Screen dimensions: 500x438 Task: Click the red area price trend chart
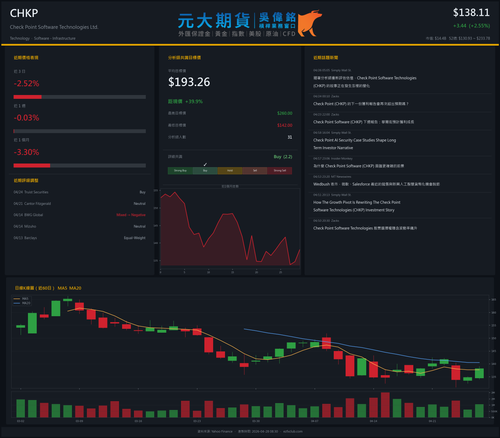pyautogui.click(x=230, y=228)
